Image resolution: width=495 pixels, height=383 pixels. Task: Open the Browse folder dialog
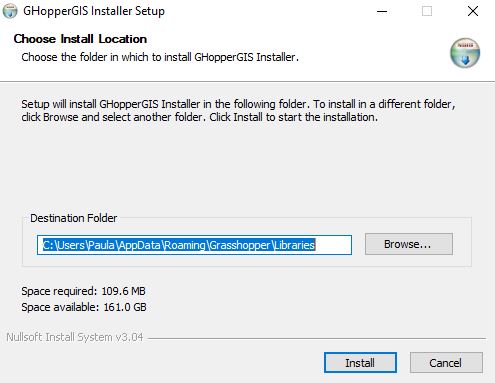(409, 244)
